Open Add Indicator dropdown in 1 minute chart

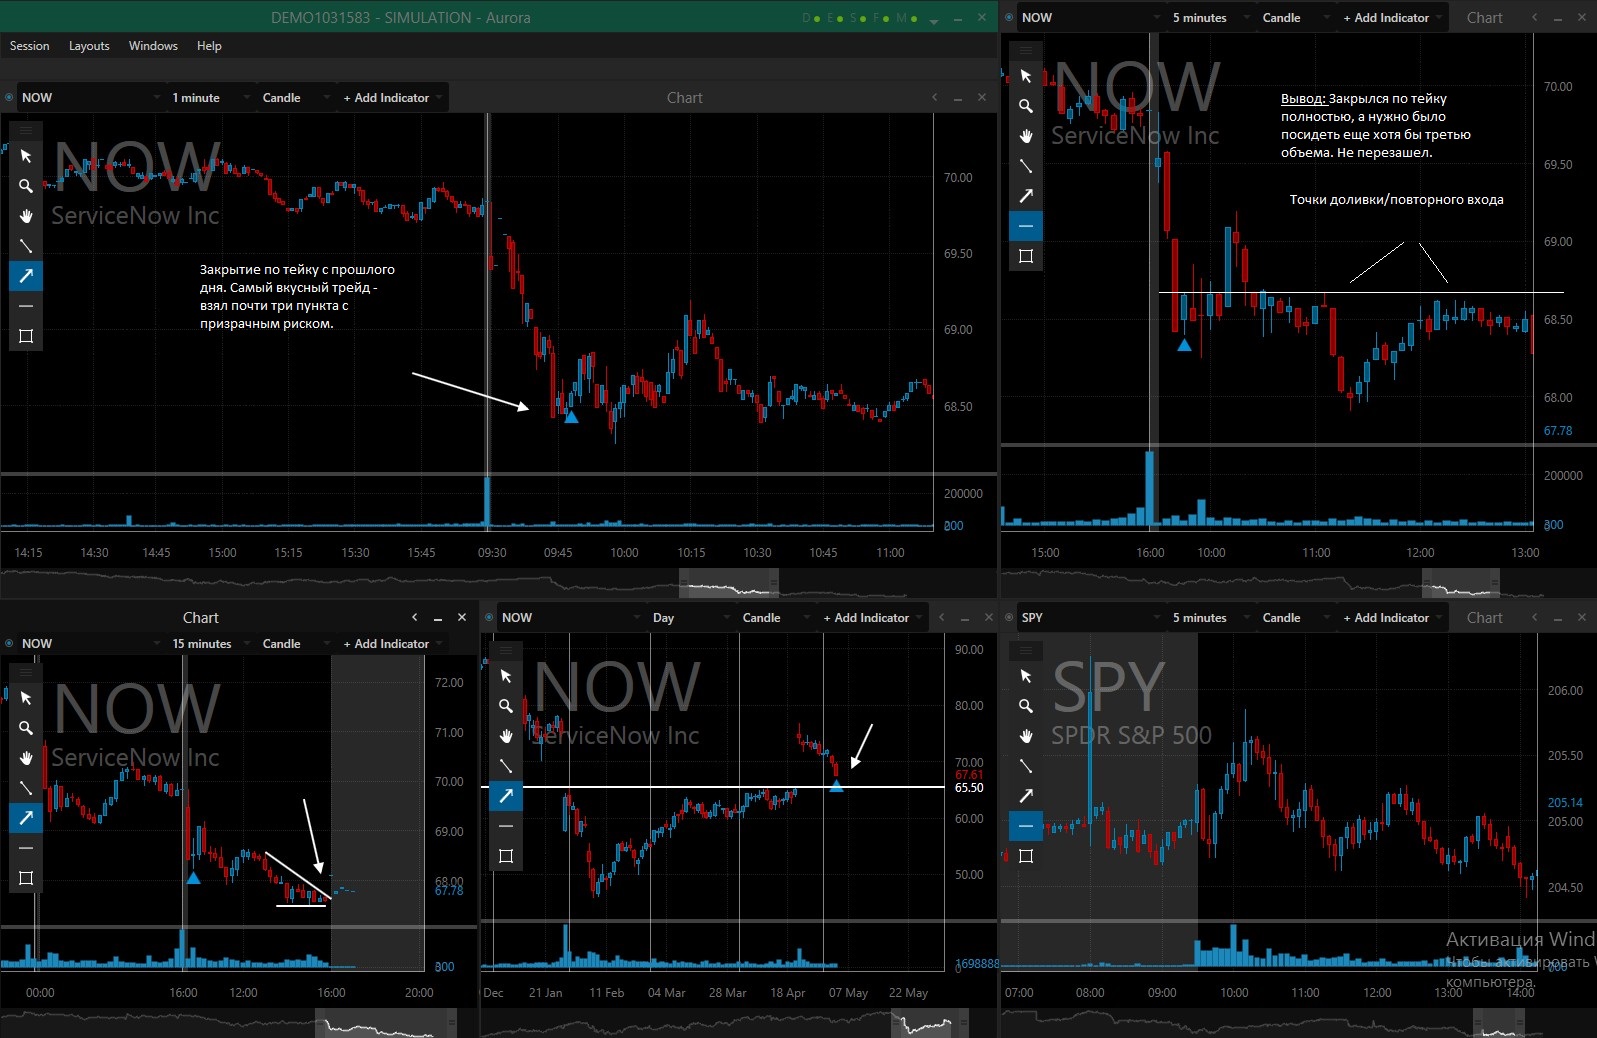click(392, 98)
